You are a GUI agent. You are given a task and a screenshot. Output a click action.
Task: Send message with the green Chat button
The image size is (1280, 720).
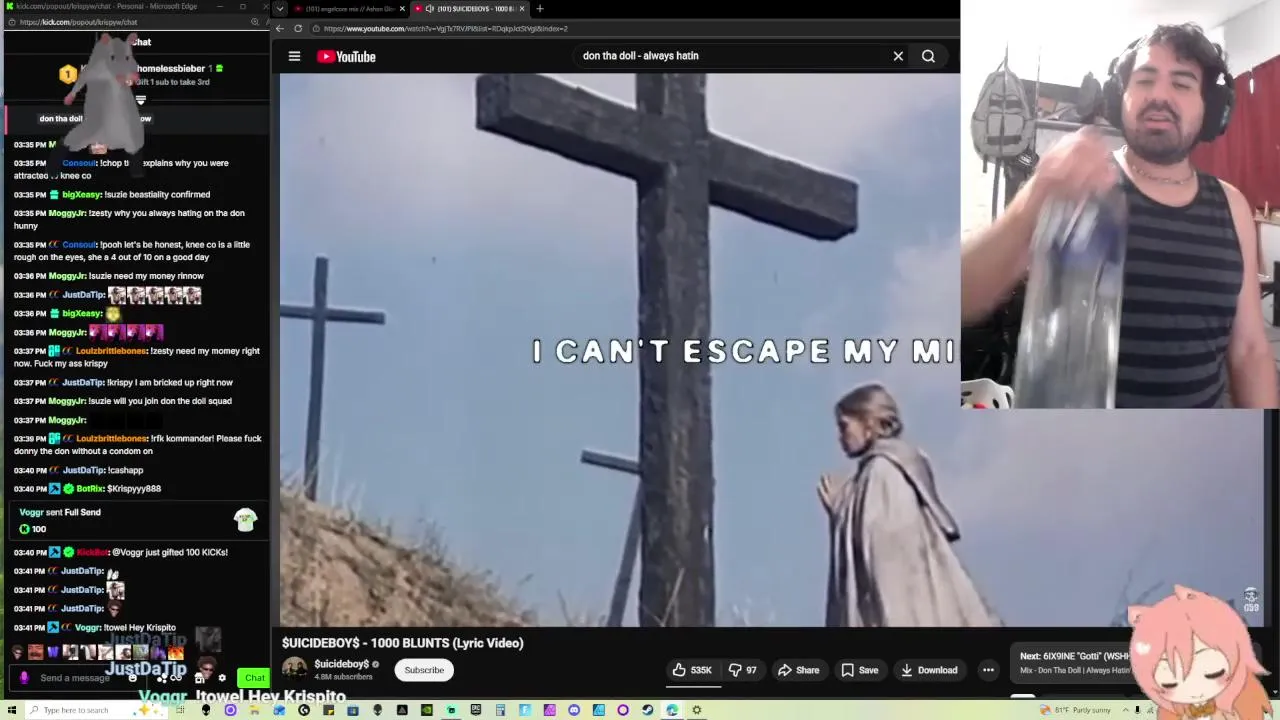click(255, 678)
